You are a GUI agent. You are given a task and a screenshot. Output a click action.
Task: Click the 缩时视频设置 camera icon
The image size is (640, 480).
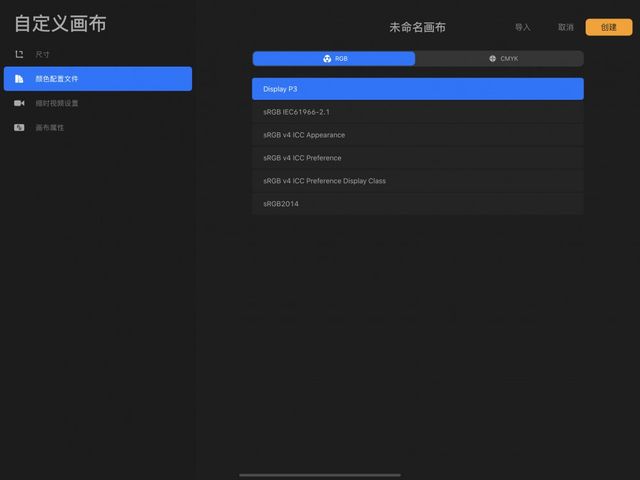coord(19,103)
